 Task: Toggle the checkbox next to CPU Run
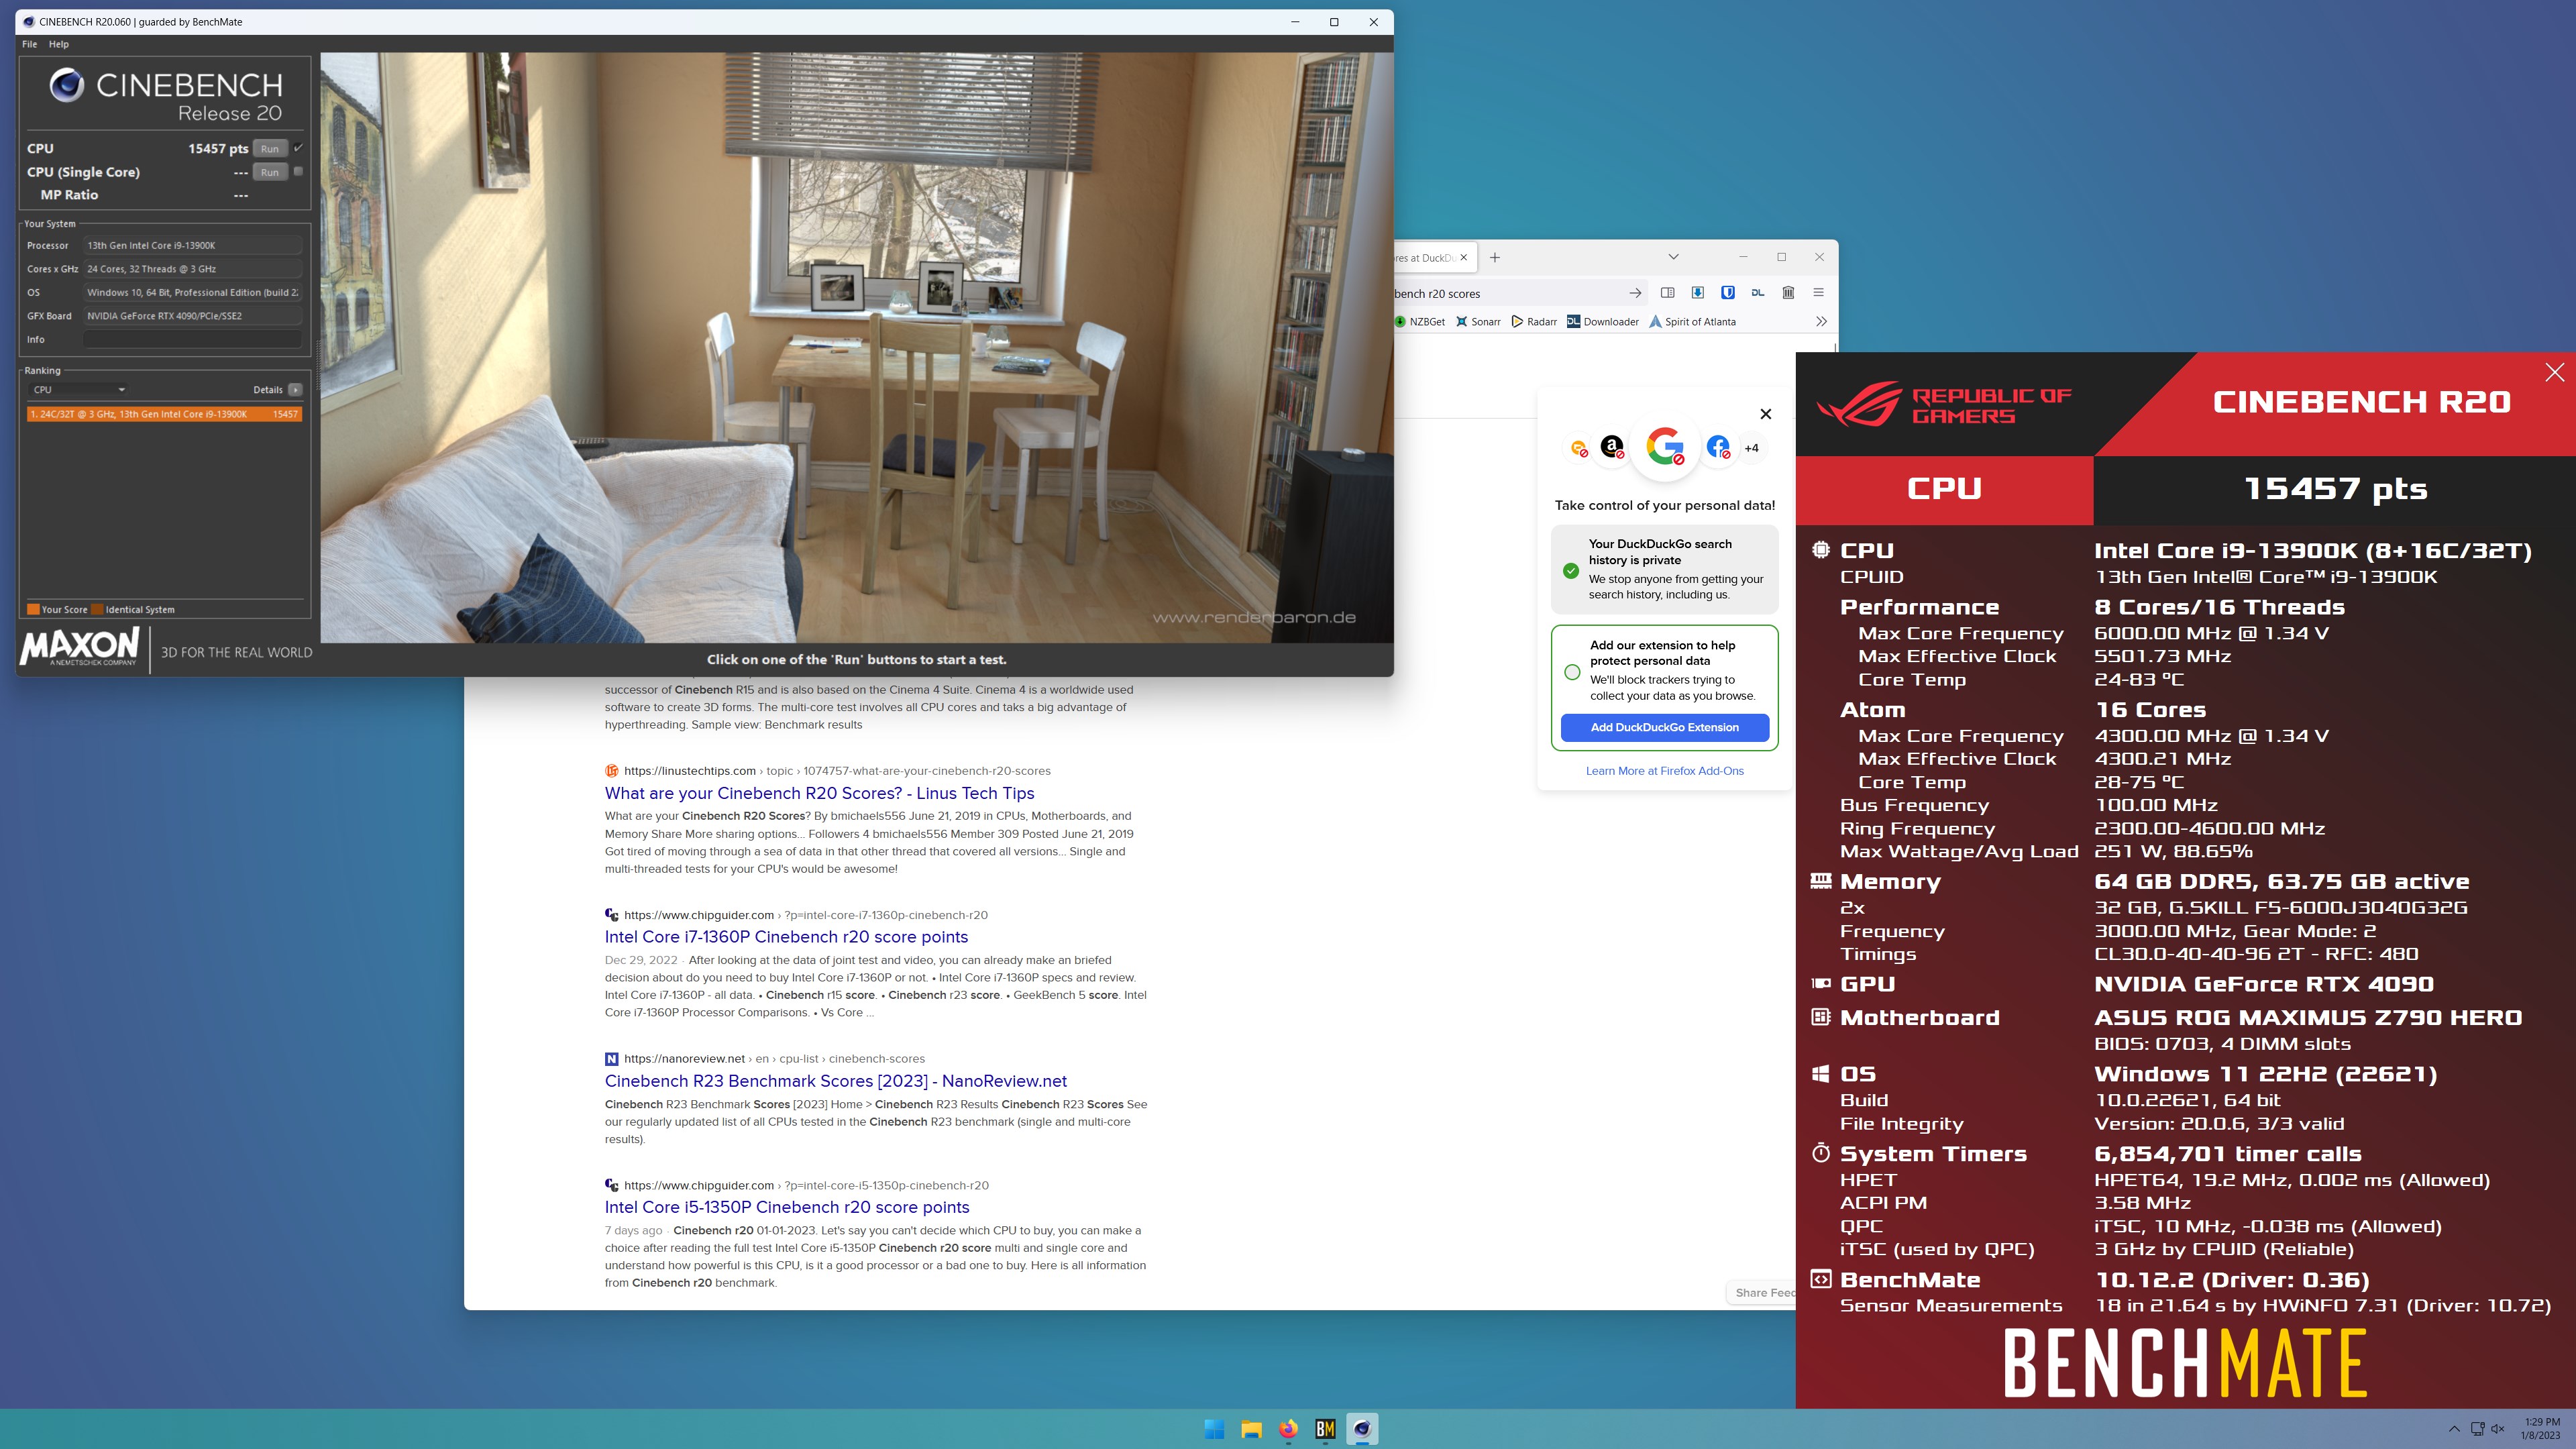pos(298,148)
